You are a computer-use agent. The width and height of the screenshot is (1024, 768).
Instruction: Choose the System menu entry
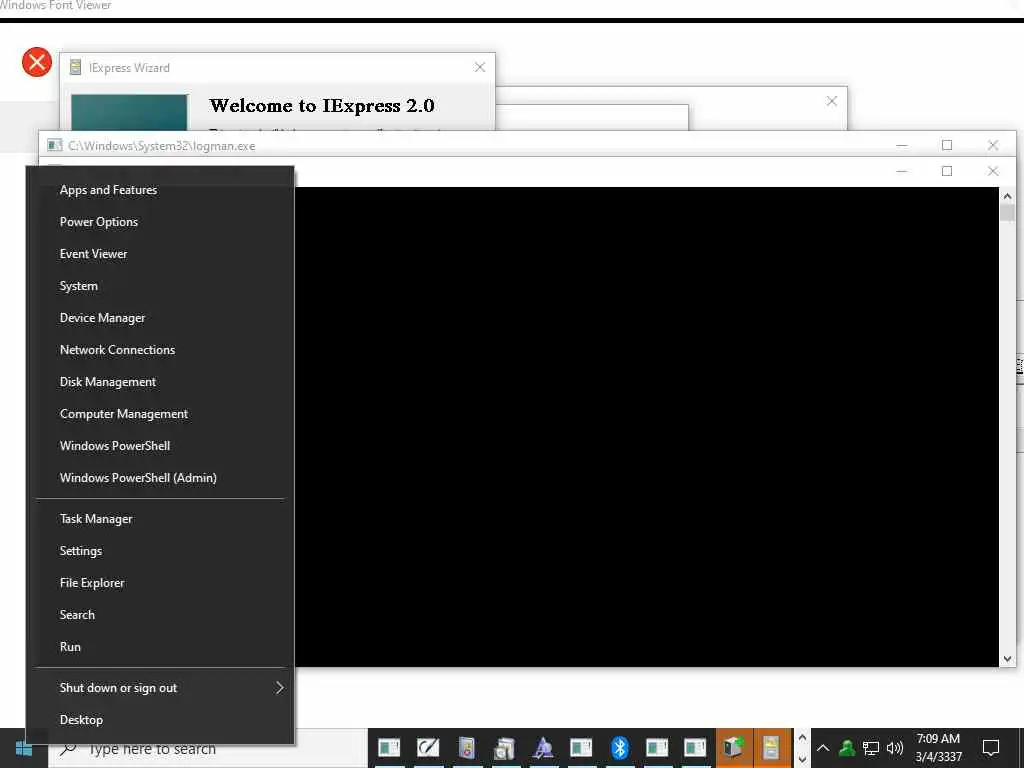160,286
